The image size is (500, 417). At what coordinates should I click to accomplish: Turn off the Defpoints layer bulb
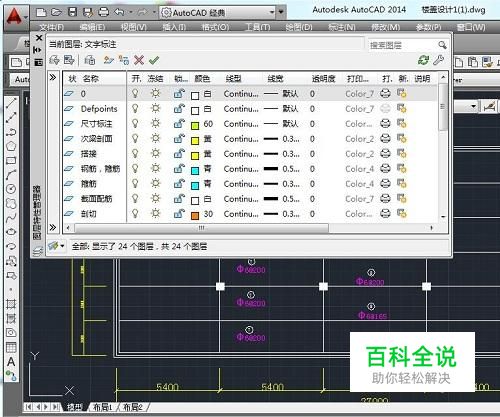coord(135,109)
